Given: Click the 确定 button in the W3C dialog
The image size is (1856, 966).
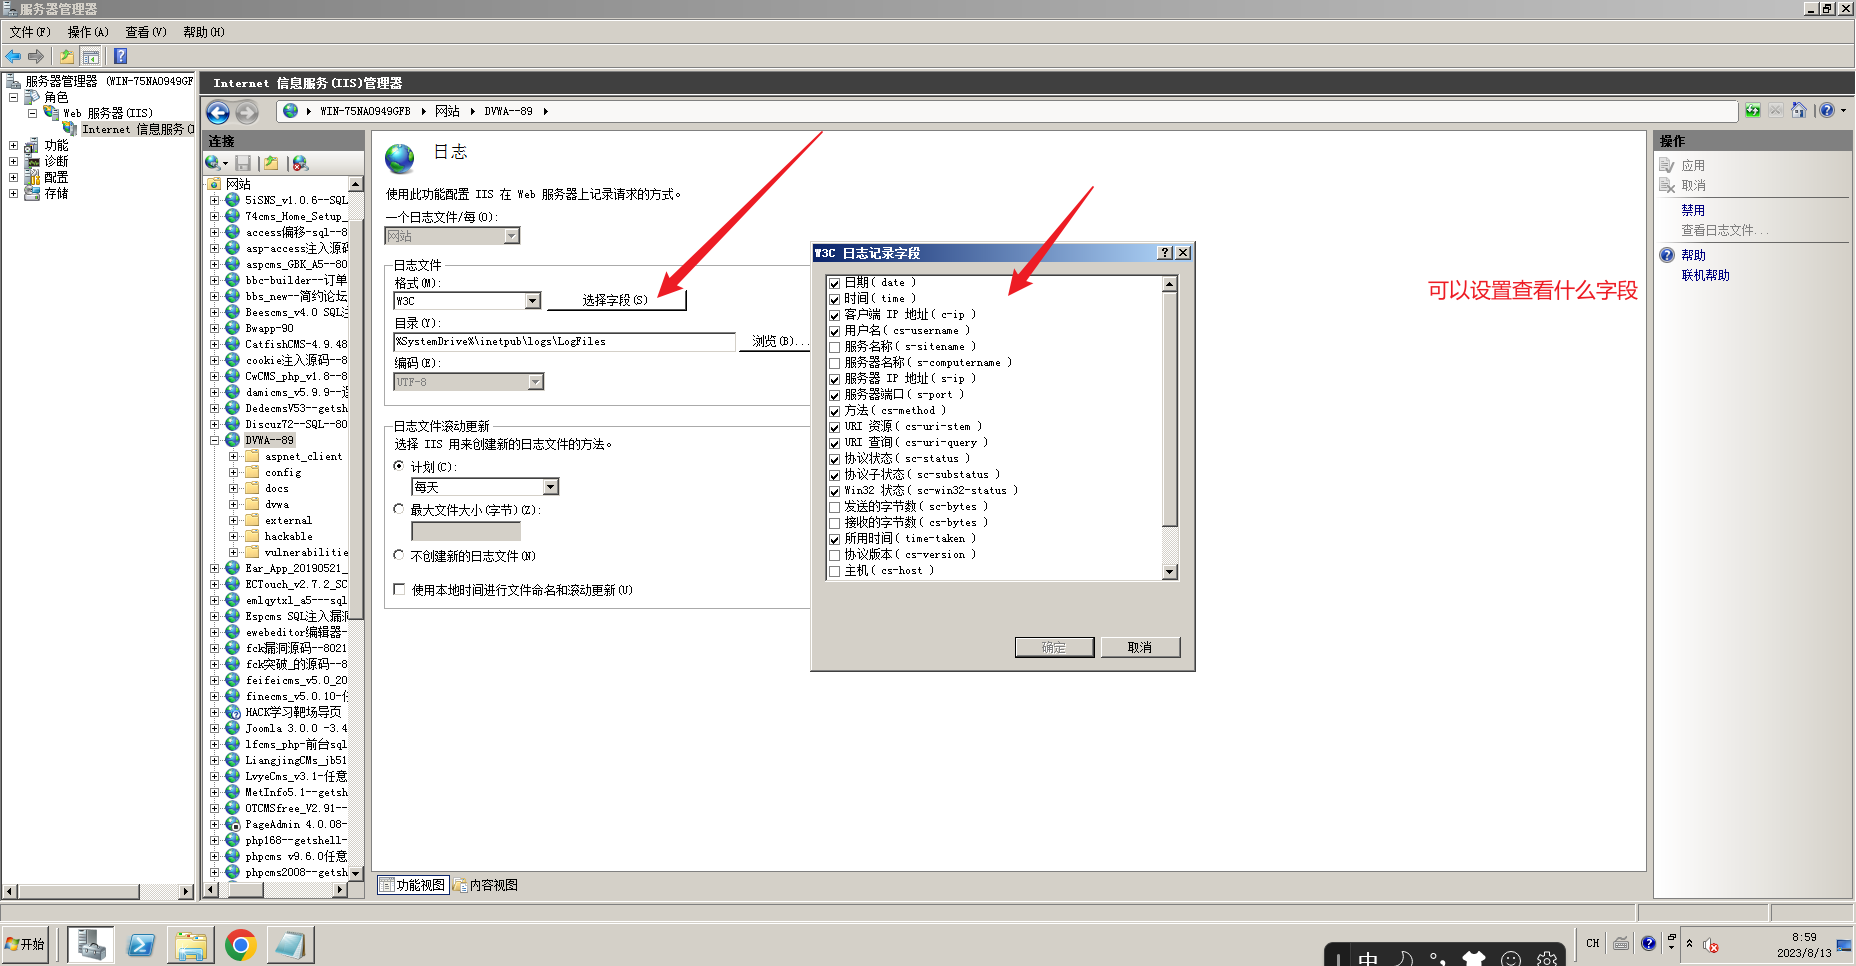Looking at the screenshot, I should (x=1053, y=647).
